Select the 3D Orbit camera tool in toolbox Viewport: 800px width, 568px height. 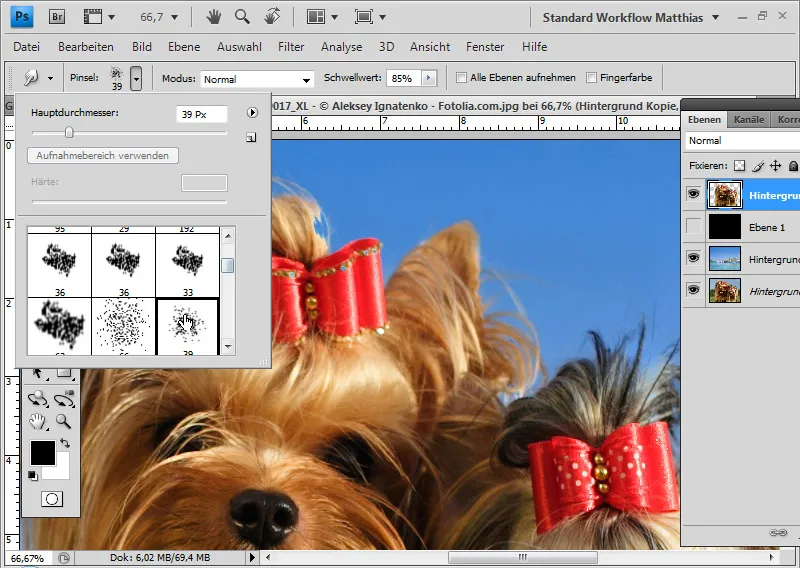coord(64,399)
